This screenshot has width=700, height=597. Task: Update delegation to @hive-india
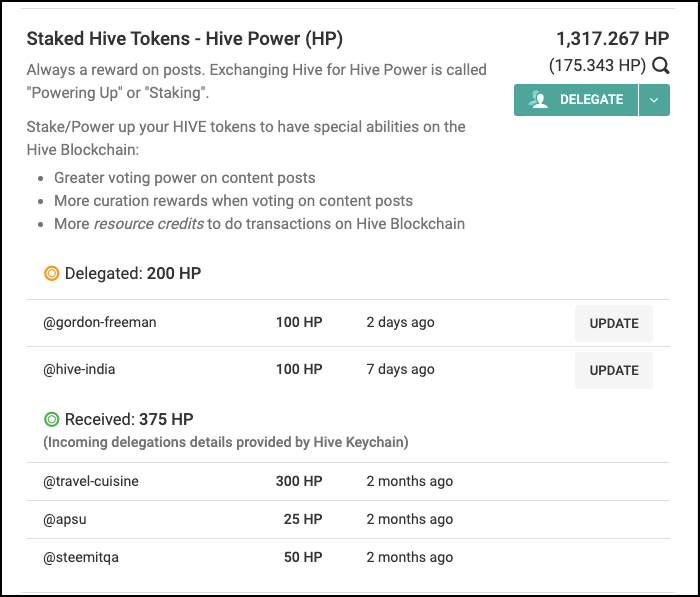(x=614, y=370)
